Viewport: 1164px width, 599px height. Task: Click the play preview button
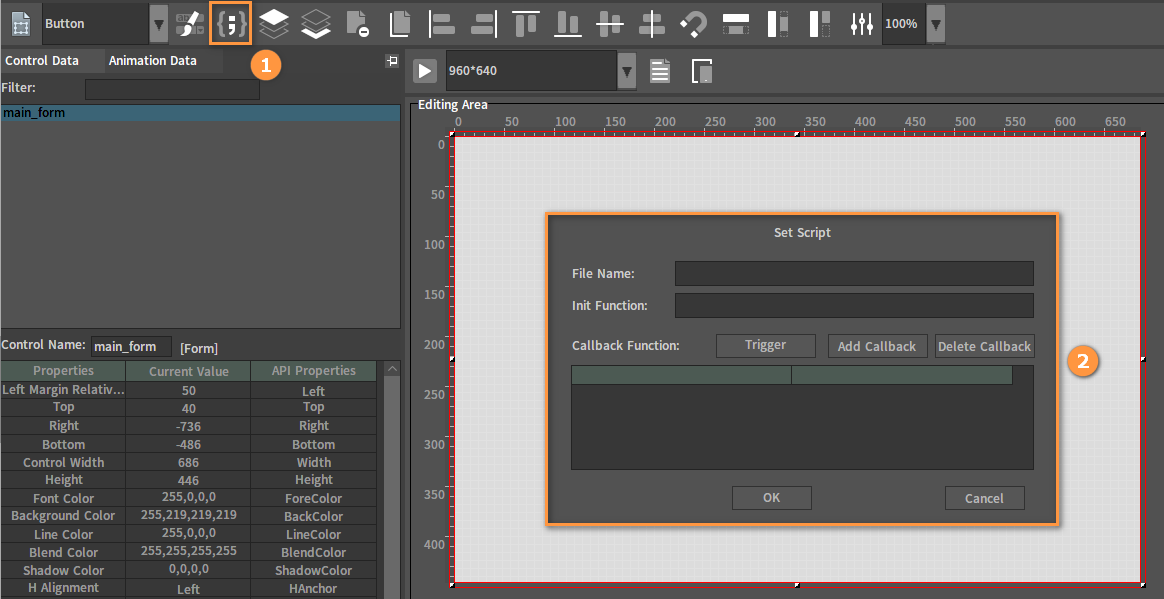[425, 71]
